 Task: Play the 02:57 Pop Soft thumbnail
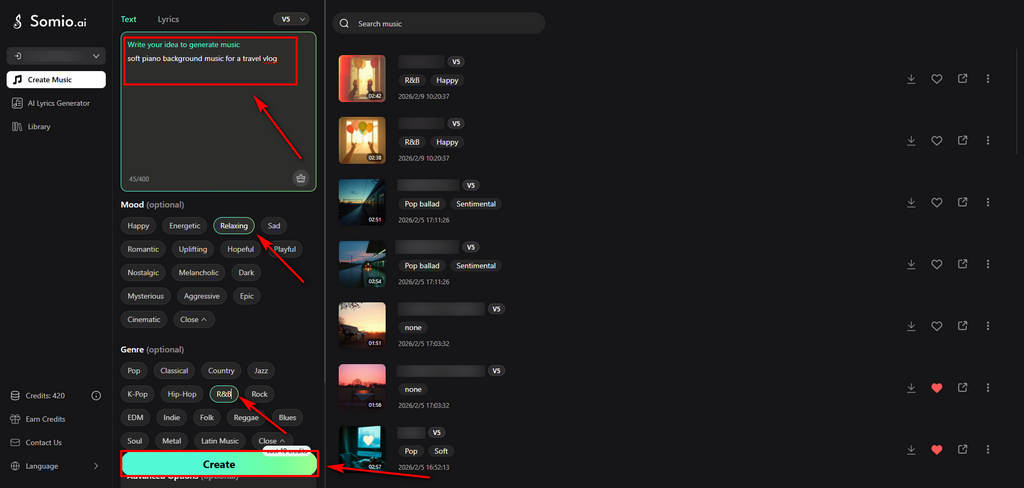[x=362, y=449]
